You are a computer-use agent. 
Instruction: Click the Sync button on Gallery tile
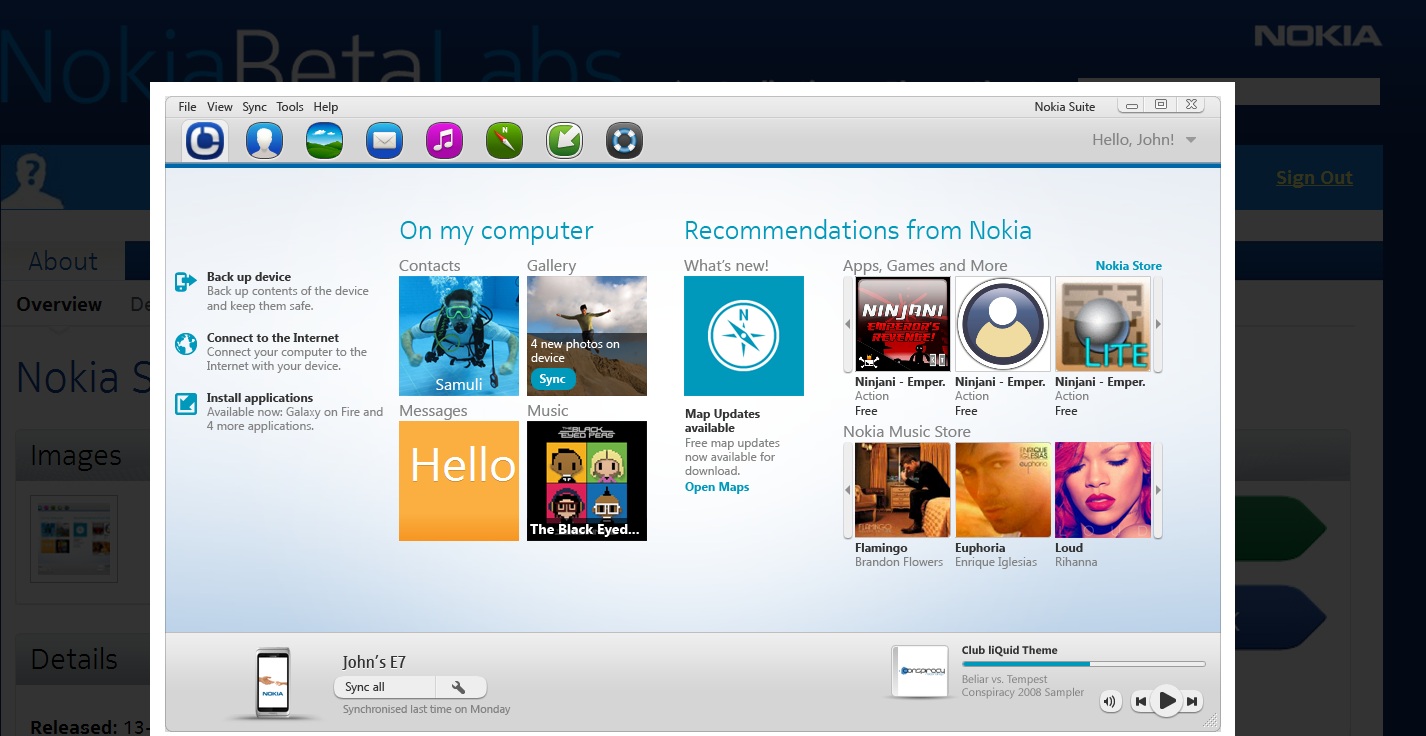552,379
